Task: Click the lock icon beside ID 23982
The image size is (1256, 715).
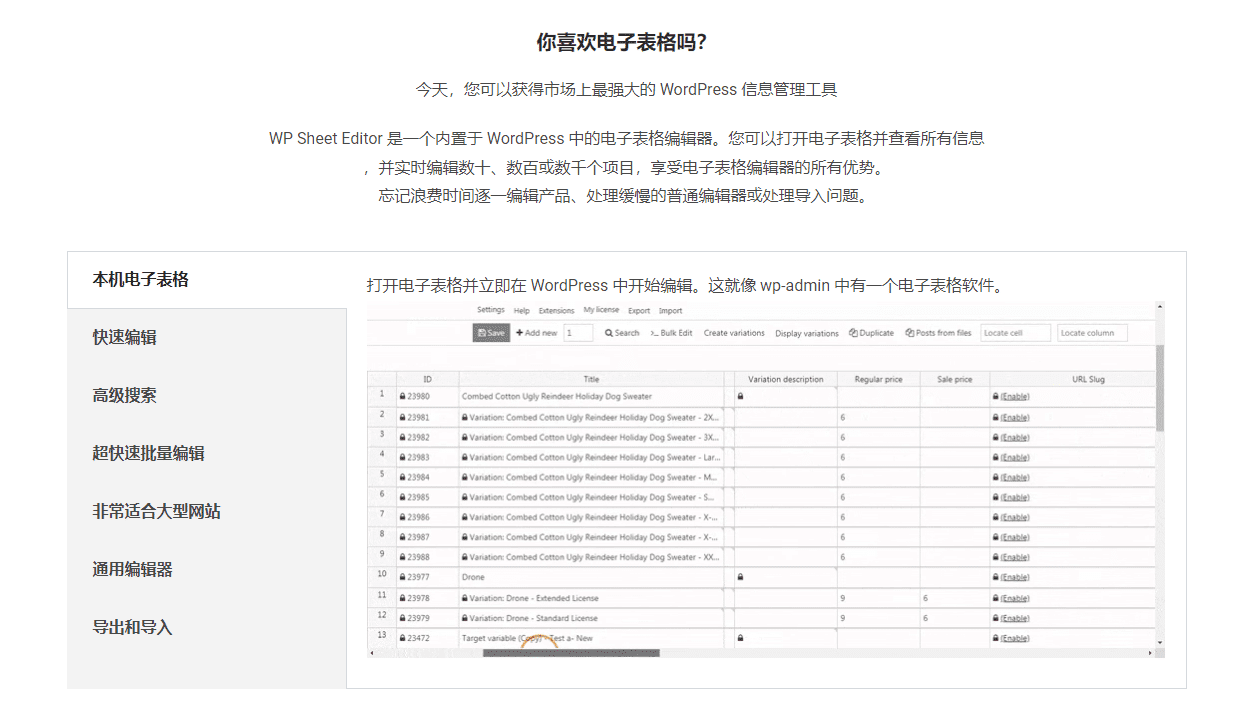Action: (402, 437)
